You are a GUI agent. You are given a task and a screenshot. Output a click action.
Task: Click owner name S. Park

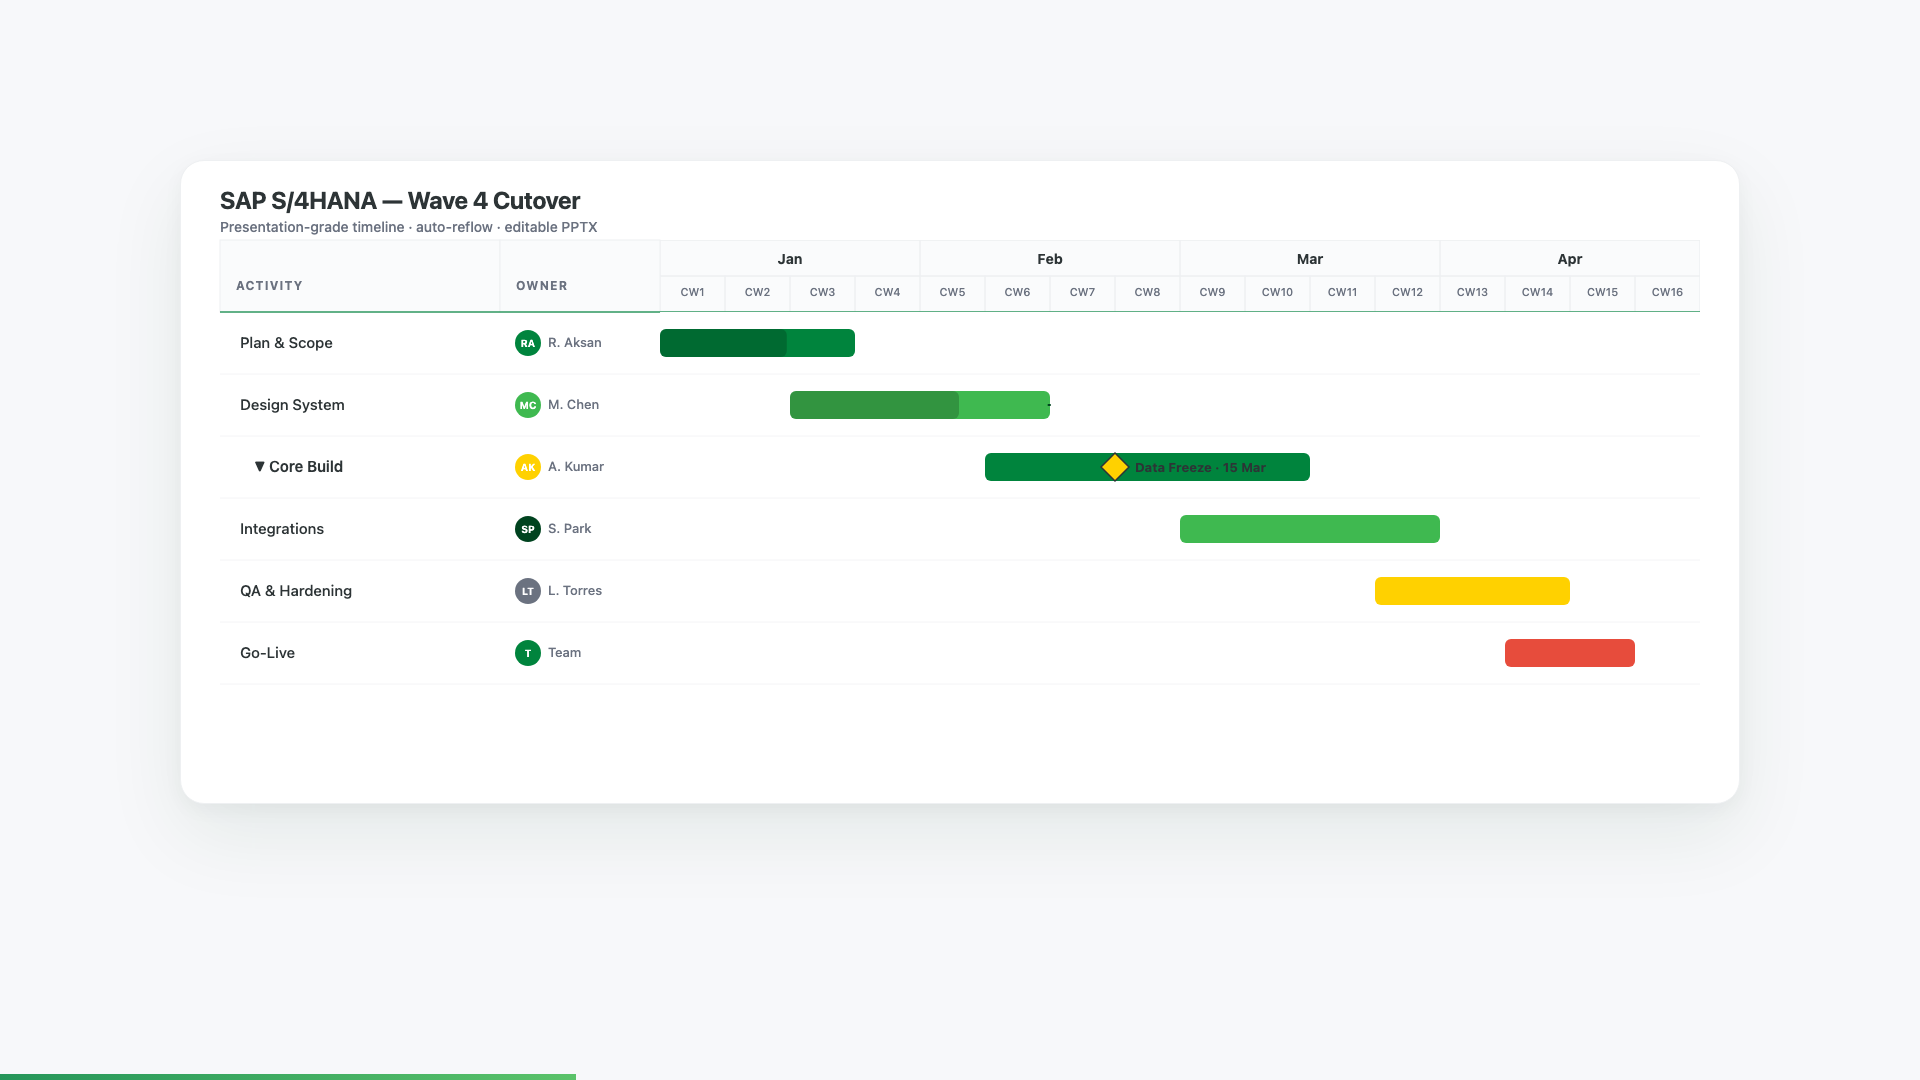pyautogui.click(x=570, y=529)
